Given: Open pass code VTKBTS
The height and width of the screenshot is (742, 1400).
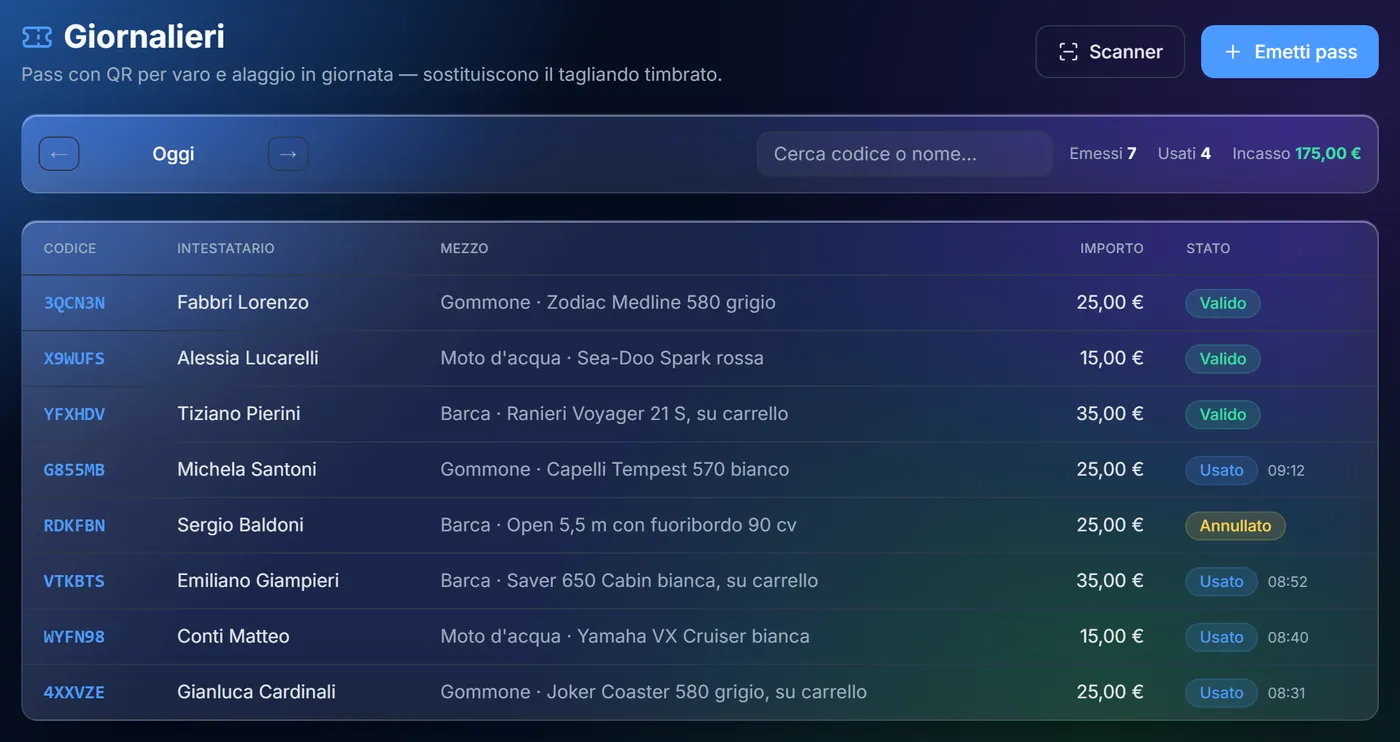Looking at the screenshot, I should [x=74, y=581].
